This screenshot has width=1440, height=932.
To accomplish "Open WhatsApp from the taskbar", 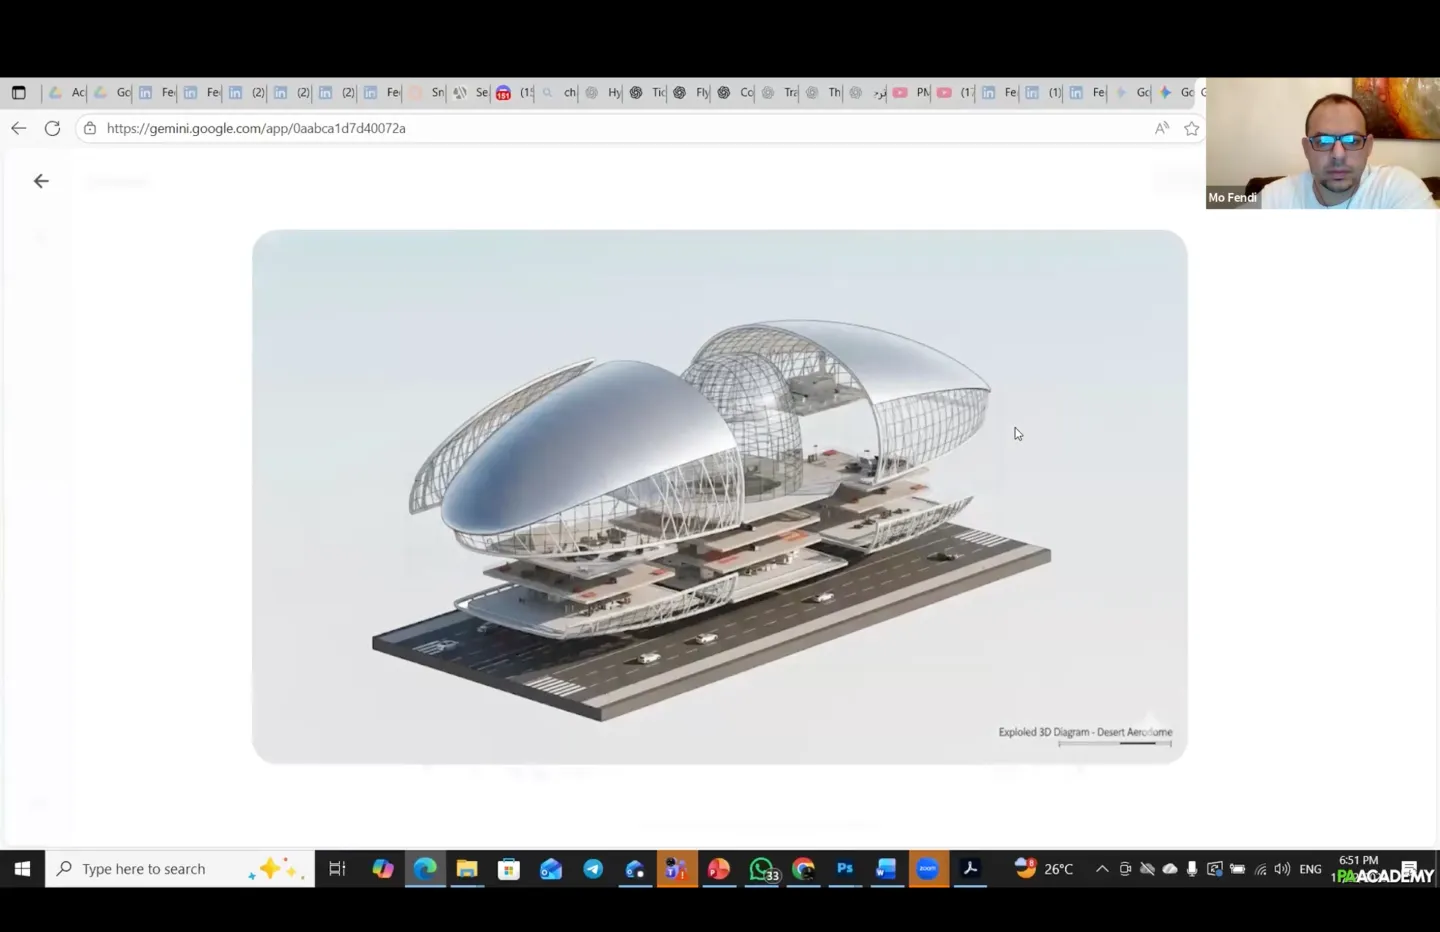I will pyautogui.click(x=761, y=869).
